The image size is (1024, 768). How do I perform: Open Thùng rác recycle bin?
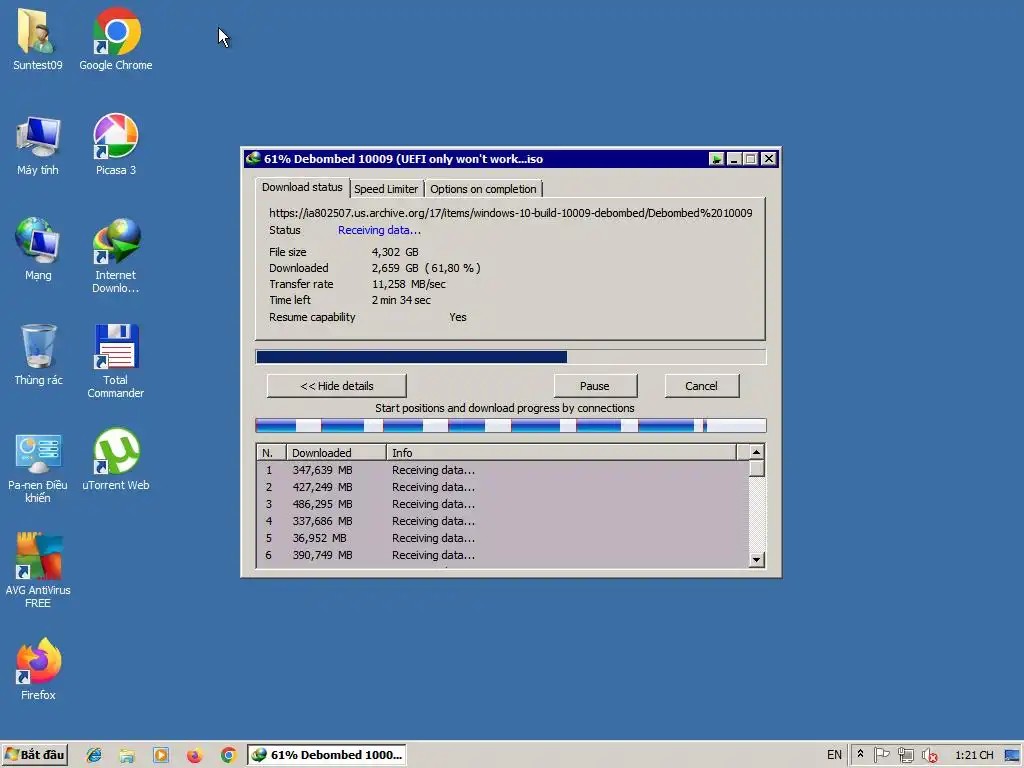click(38, 355)
